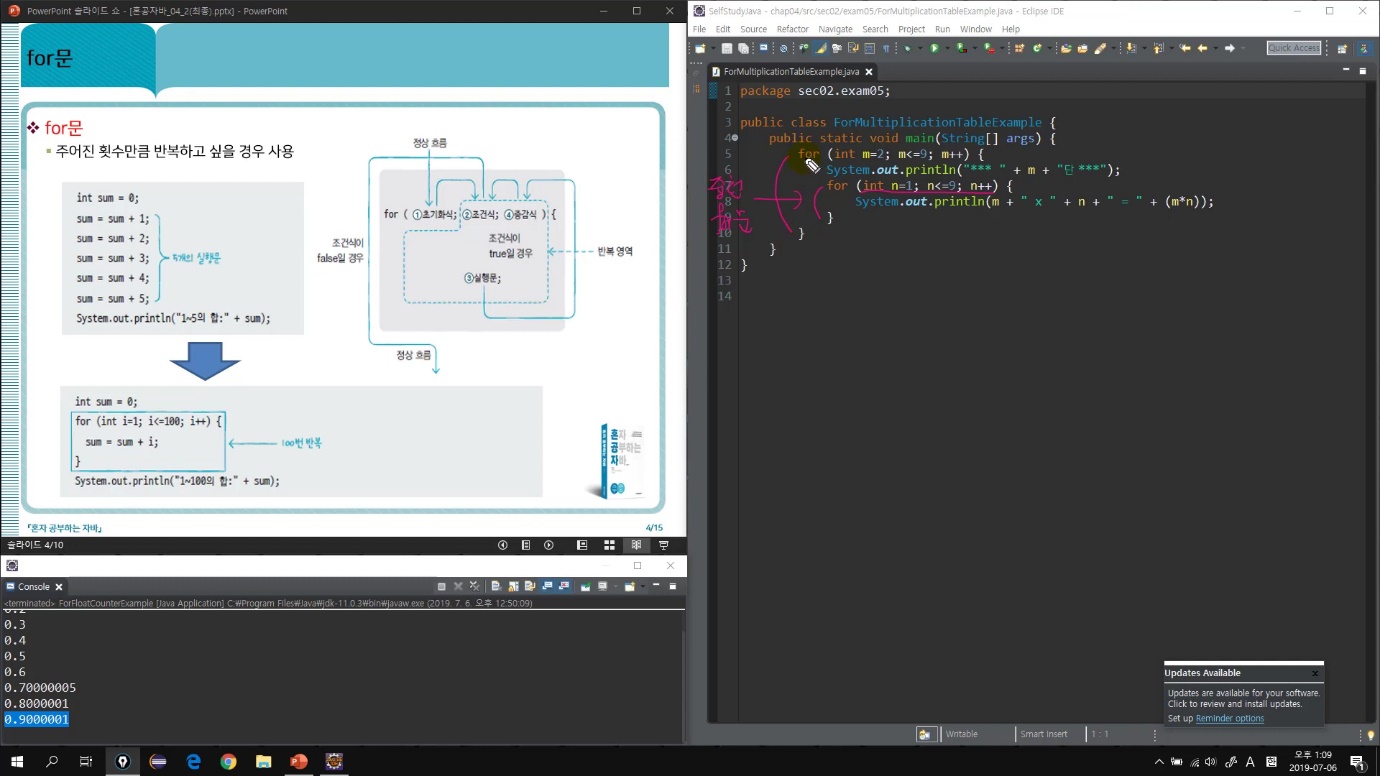Open PowerPoint from the Windows taskbar
1380x776 pixels.
tap(298, 762)
